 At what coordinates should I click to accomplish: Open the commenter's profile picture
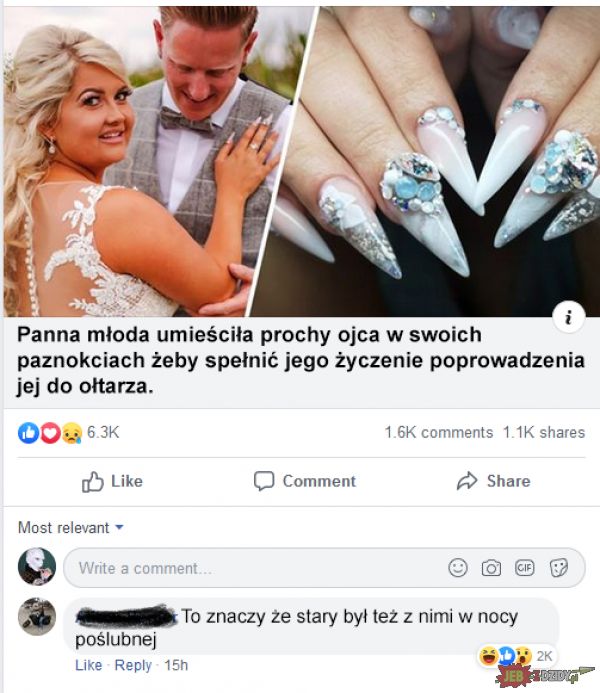coord(37,617)
